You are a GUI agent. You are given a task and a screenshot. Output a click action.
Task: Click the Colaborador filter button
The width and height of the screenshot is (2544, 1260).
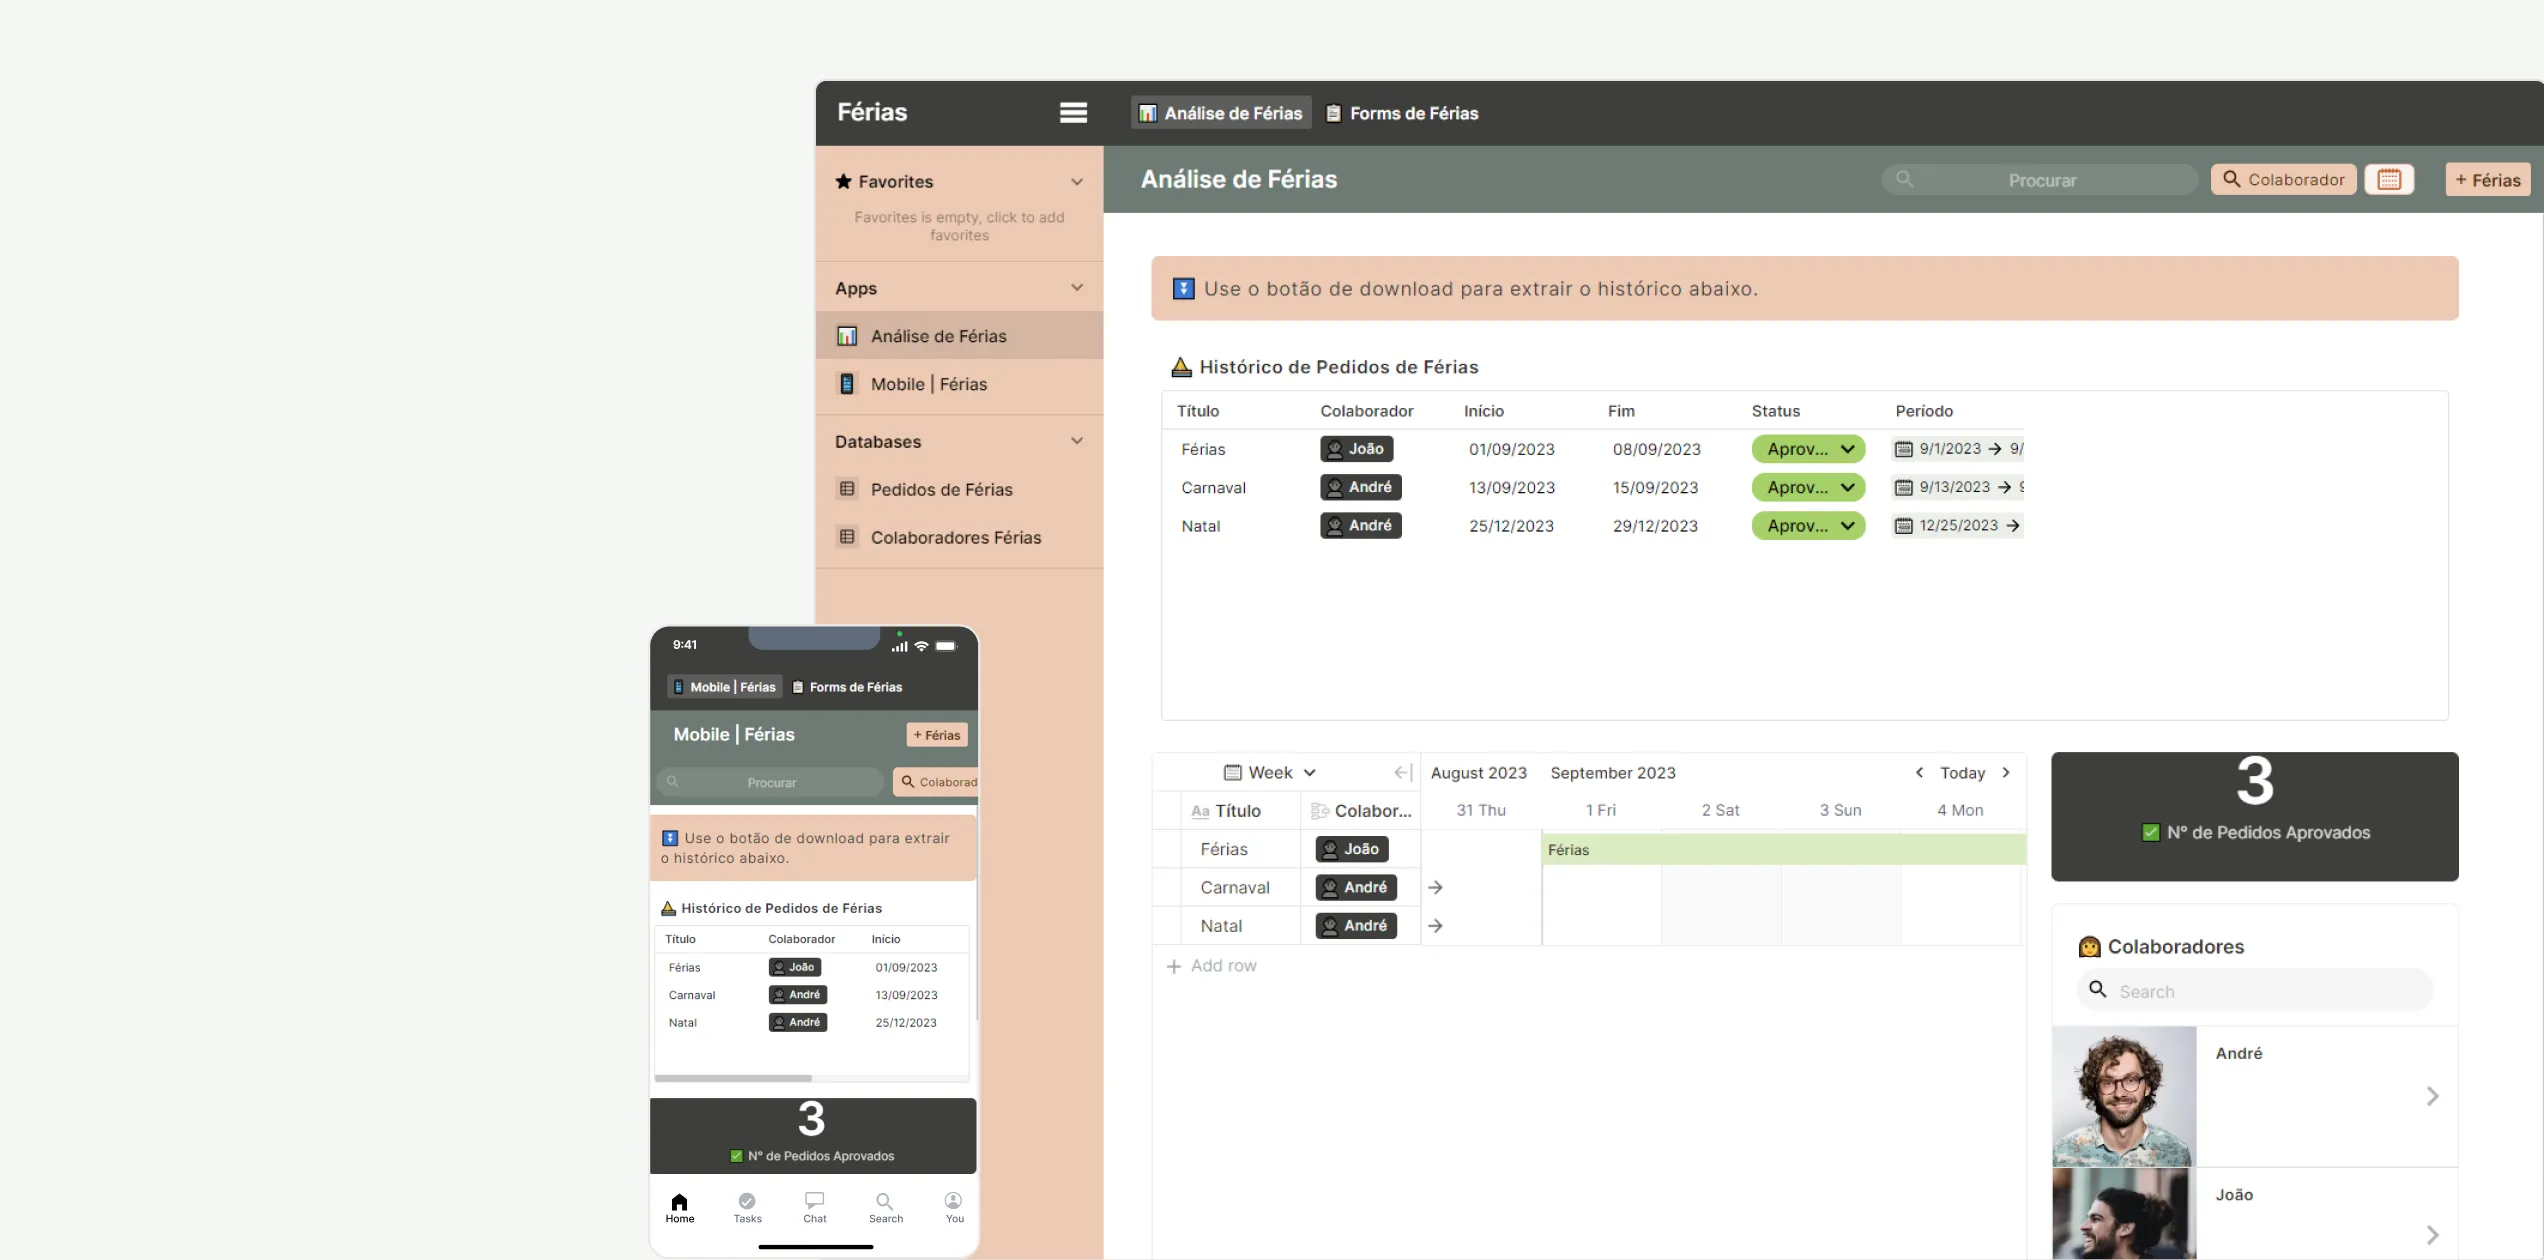point(2283,180)
